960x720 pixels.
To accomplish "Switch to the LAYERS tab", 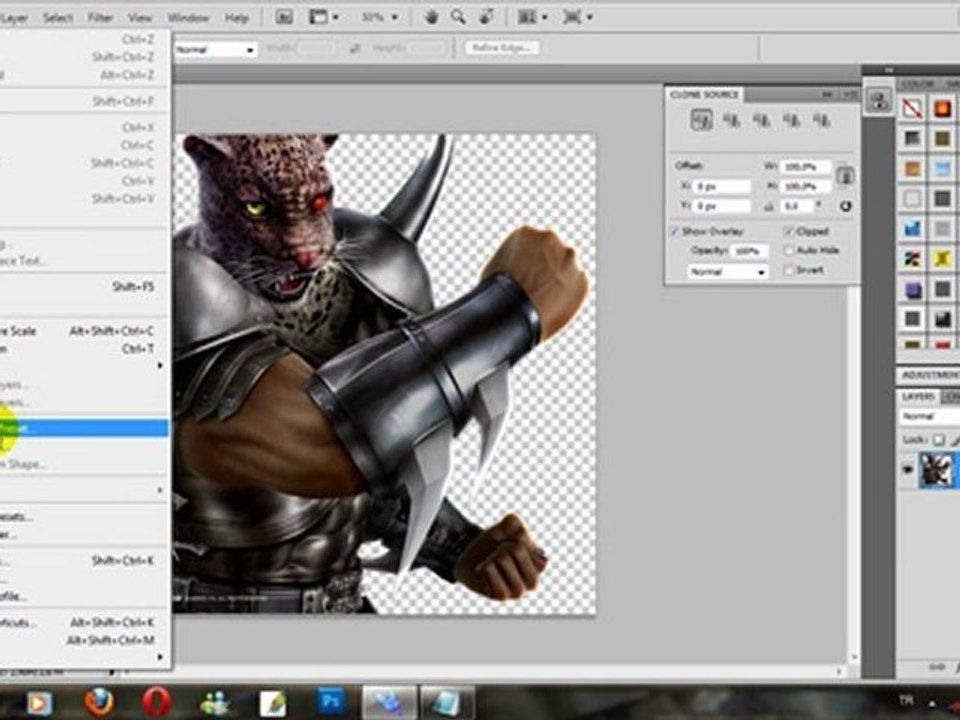I will click(918, 397).
